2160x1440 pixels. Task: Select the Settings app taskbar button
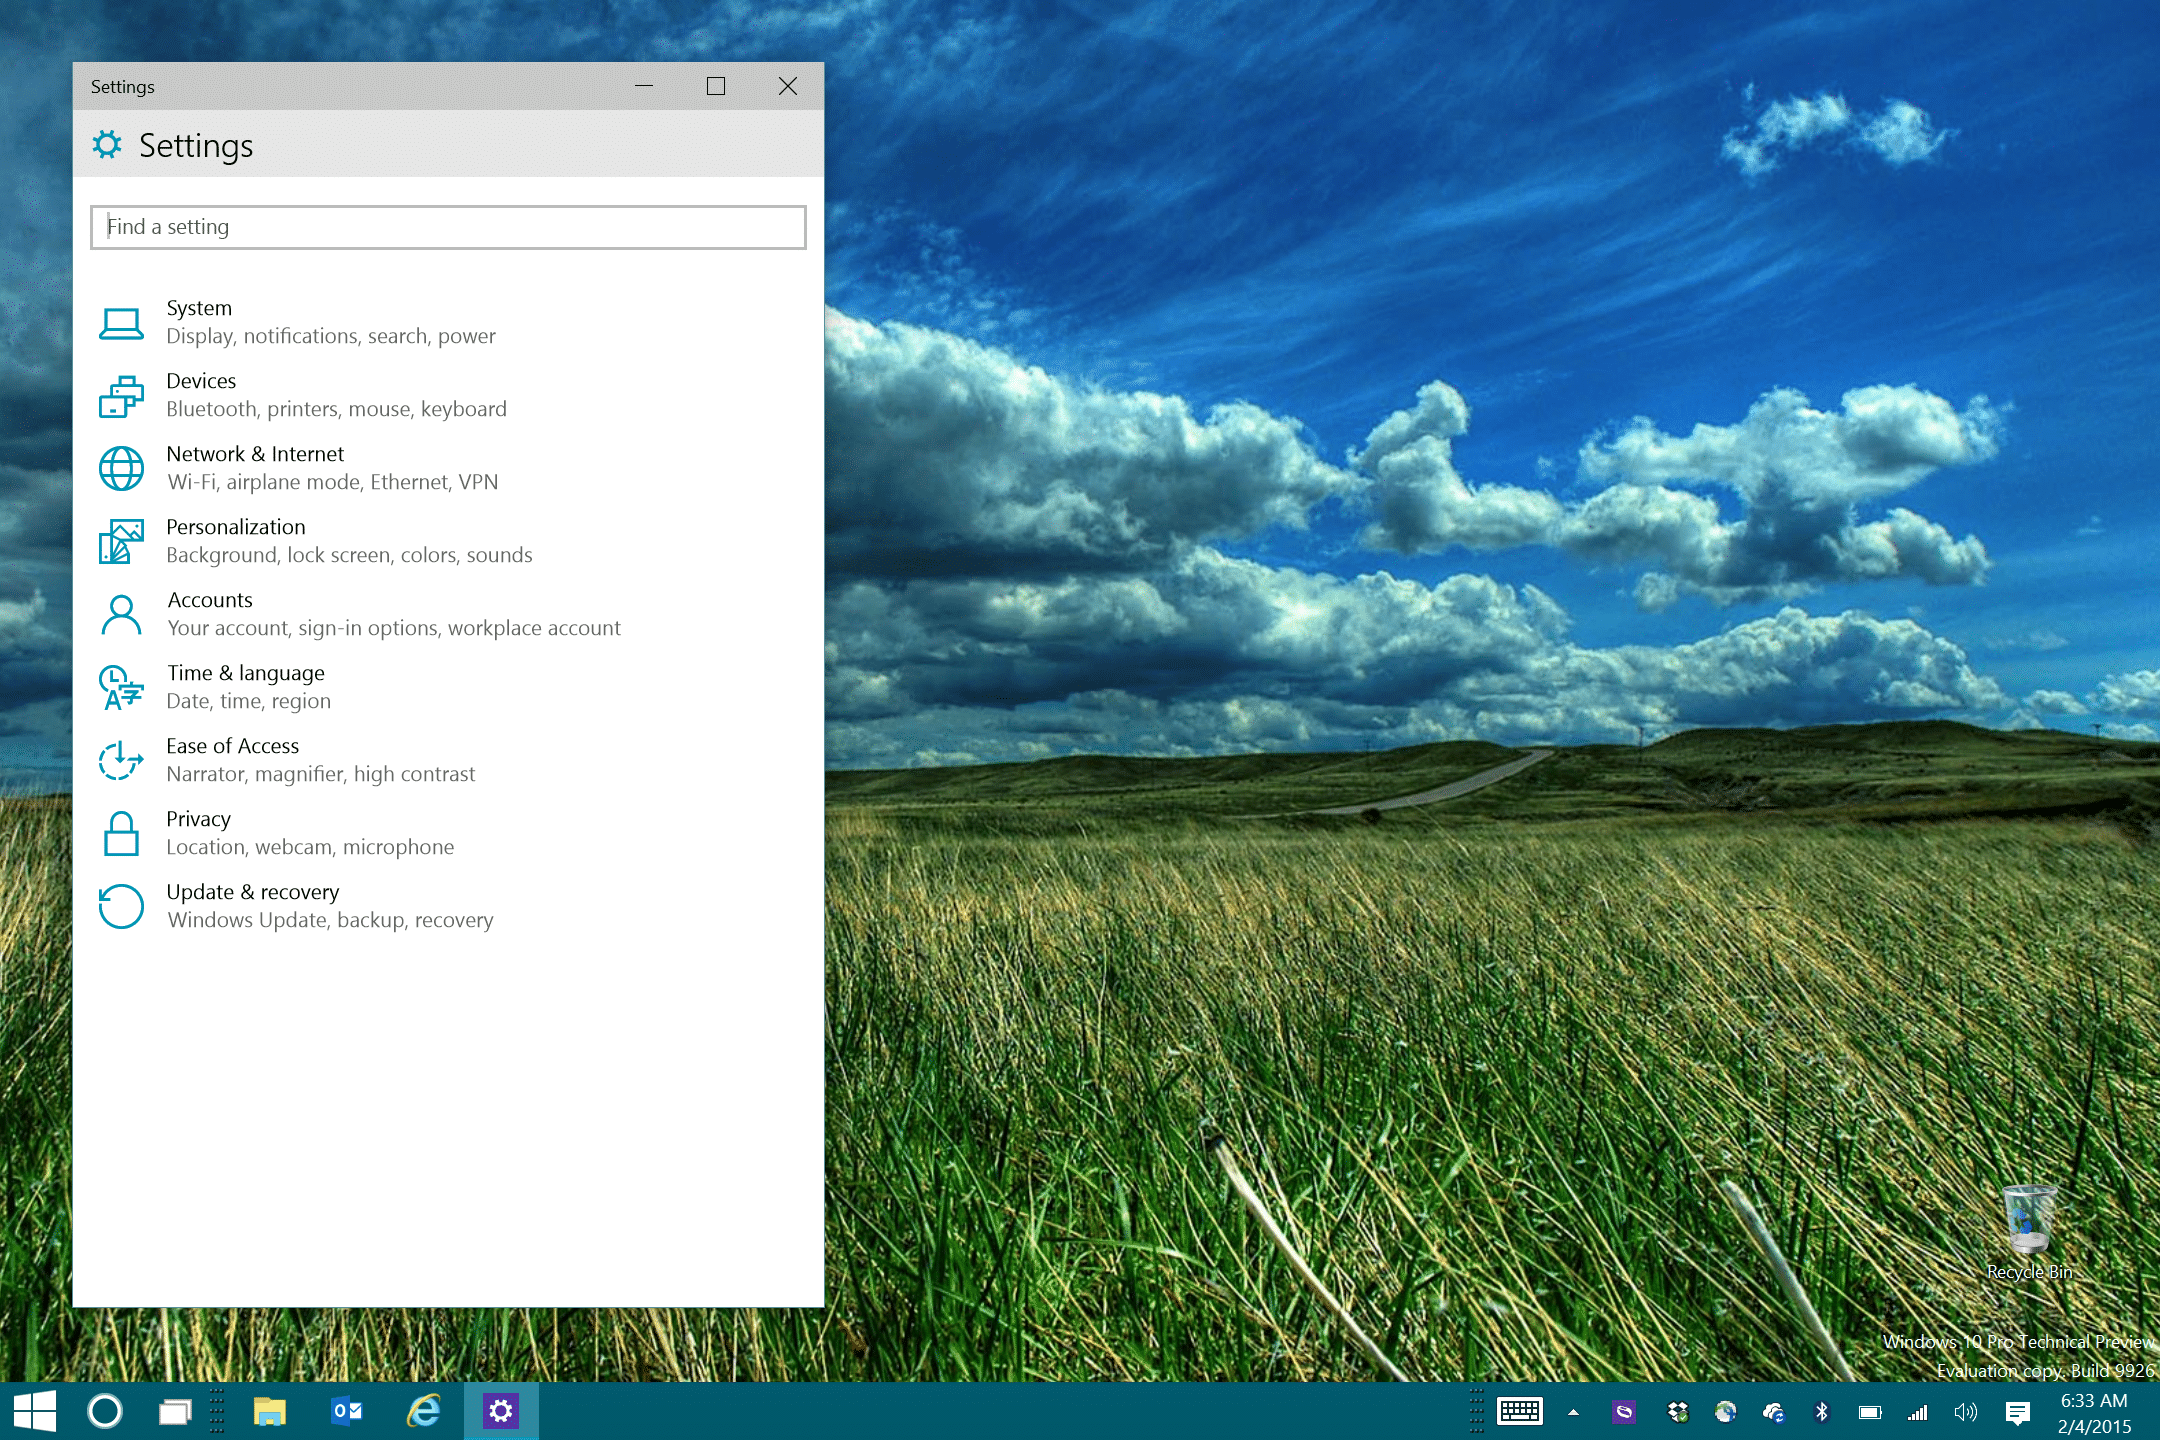(x=501, y=1411)
